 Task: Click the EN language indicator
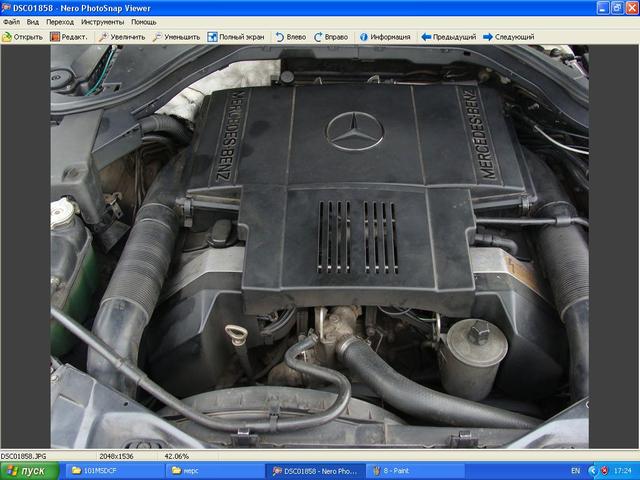click(576, 471)
